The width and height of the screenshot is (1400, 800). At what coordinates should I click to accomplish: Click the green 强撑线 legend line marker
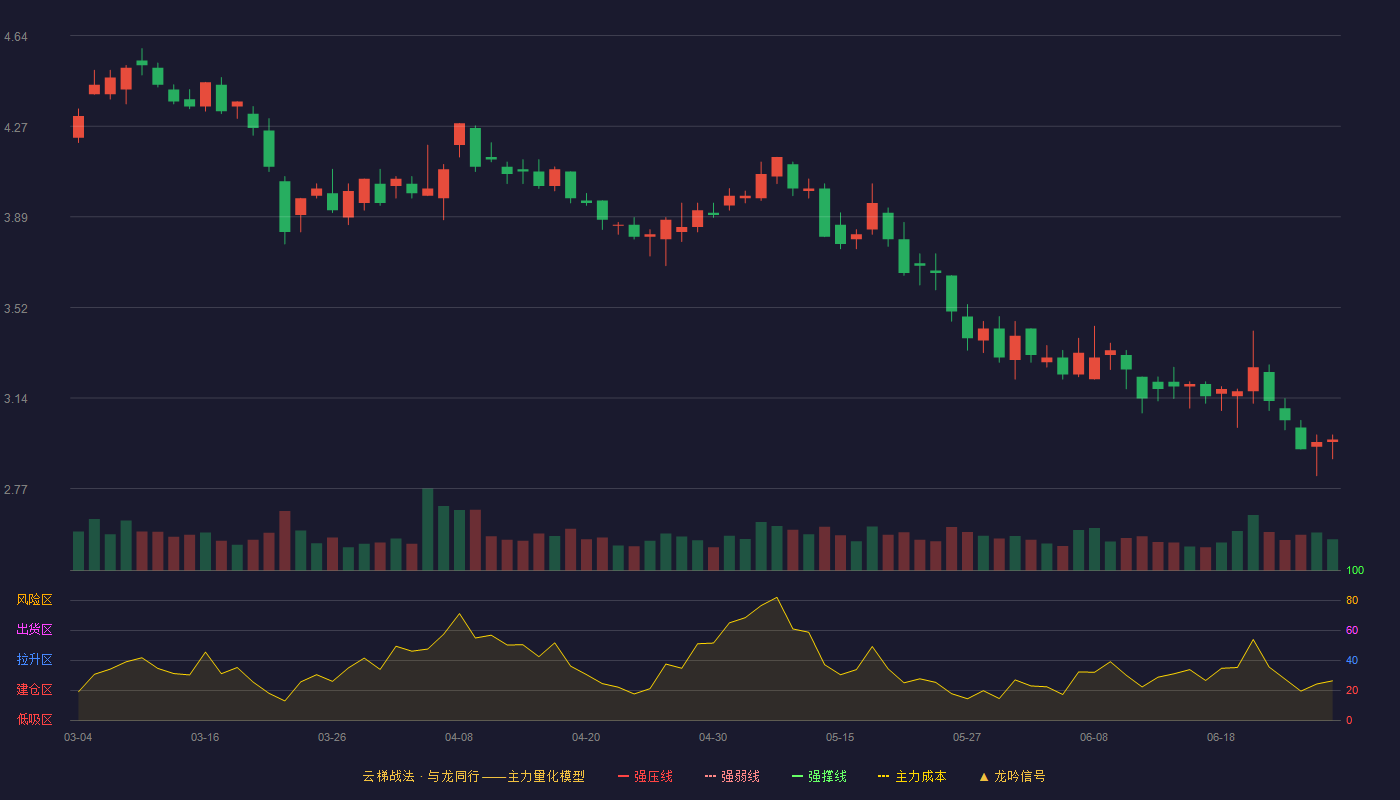tap(797, 776)
